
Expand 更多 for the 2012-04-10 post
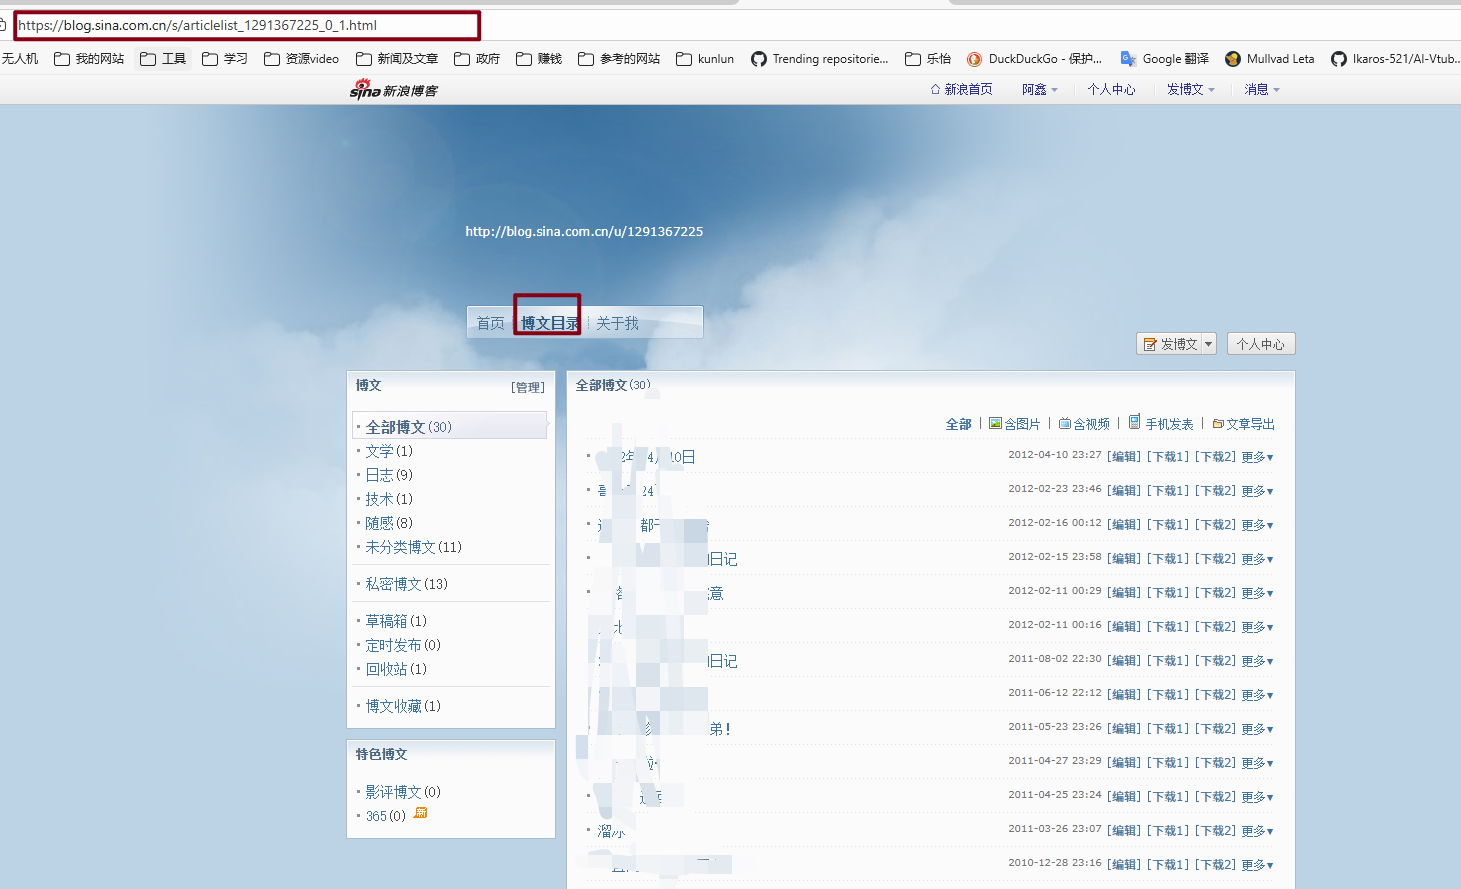[x=1257, y=457]
